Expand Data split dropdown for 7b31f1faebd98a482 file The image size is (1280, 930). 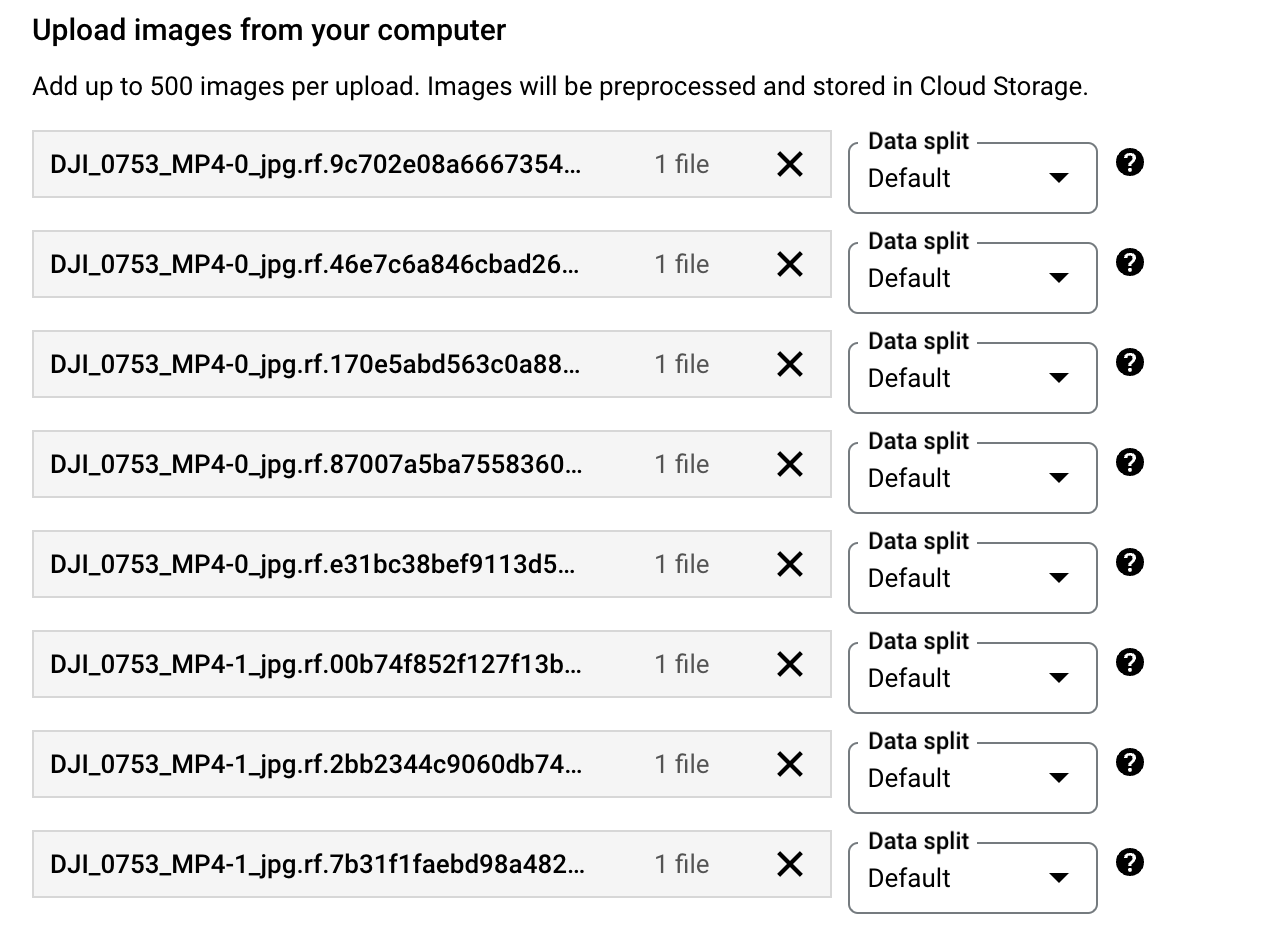pos(972,878)
